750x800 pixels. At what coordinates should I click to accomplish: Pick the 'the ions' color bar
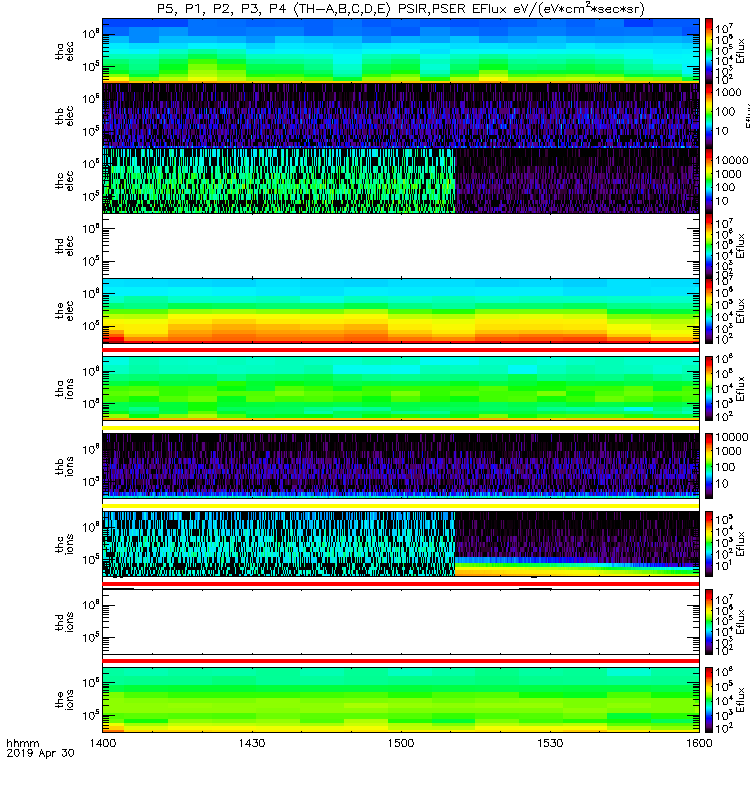(709, 699)
